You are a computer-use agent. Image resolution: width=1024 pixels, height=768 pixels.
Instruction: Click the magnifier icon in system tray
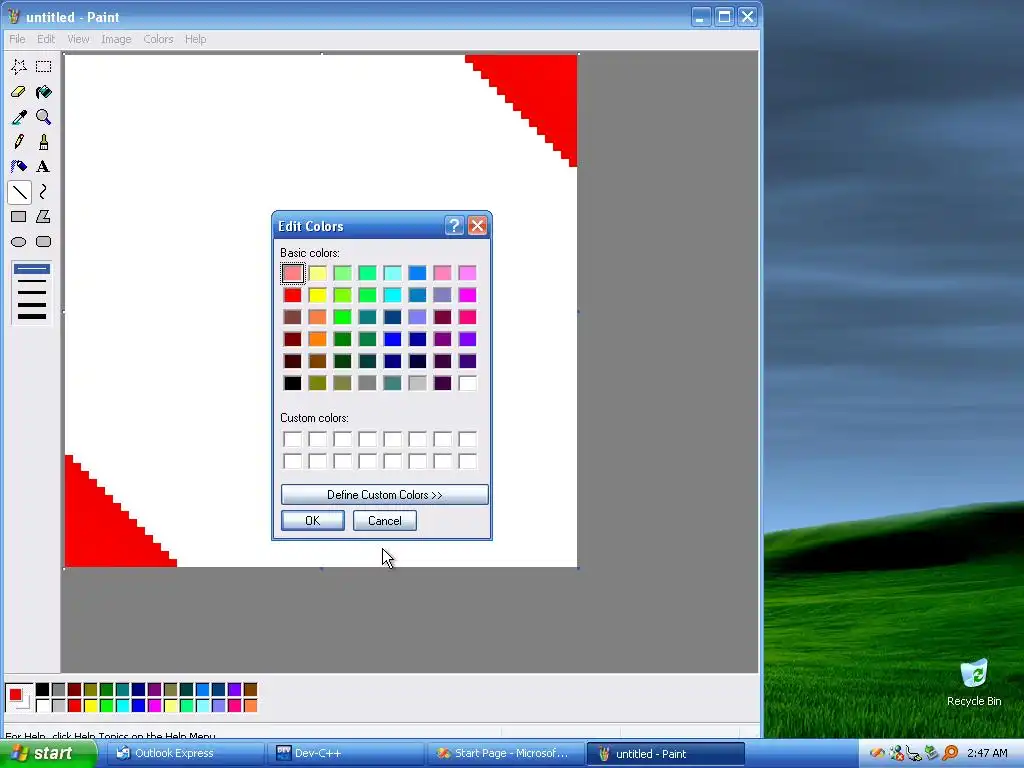(x=950, y=754)
